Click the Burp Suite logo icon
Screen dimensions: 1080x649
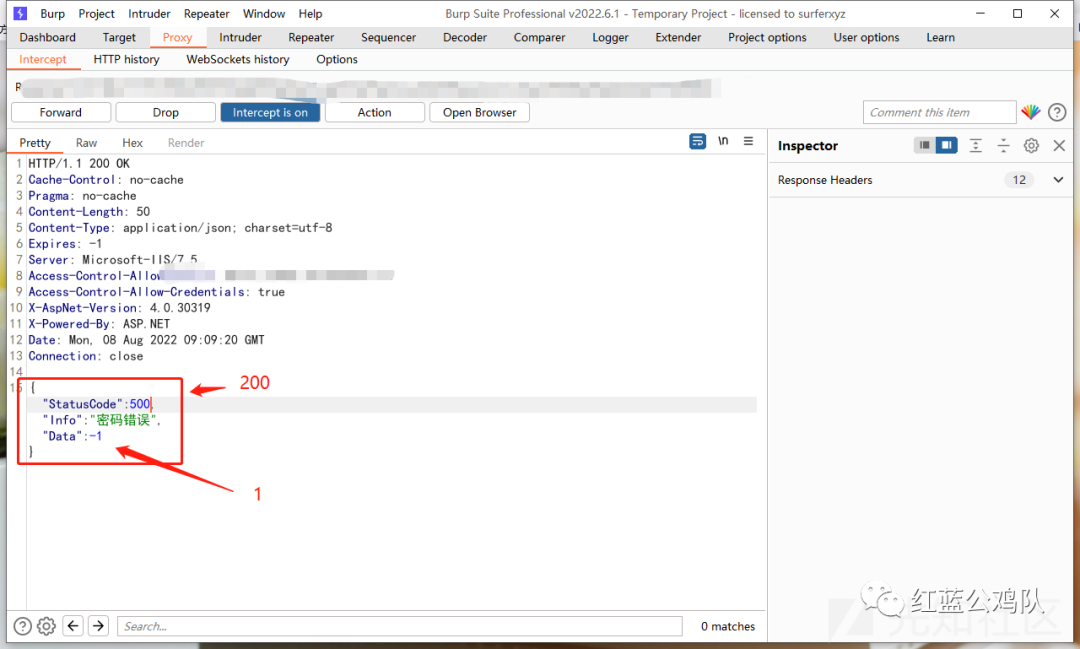tap(21, 13)
